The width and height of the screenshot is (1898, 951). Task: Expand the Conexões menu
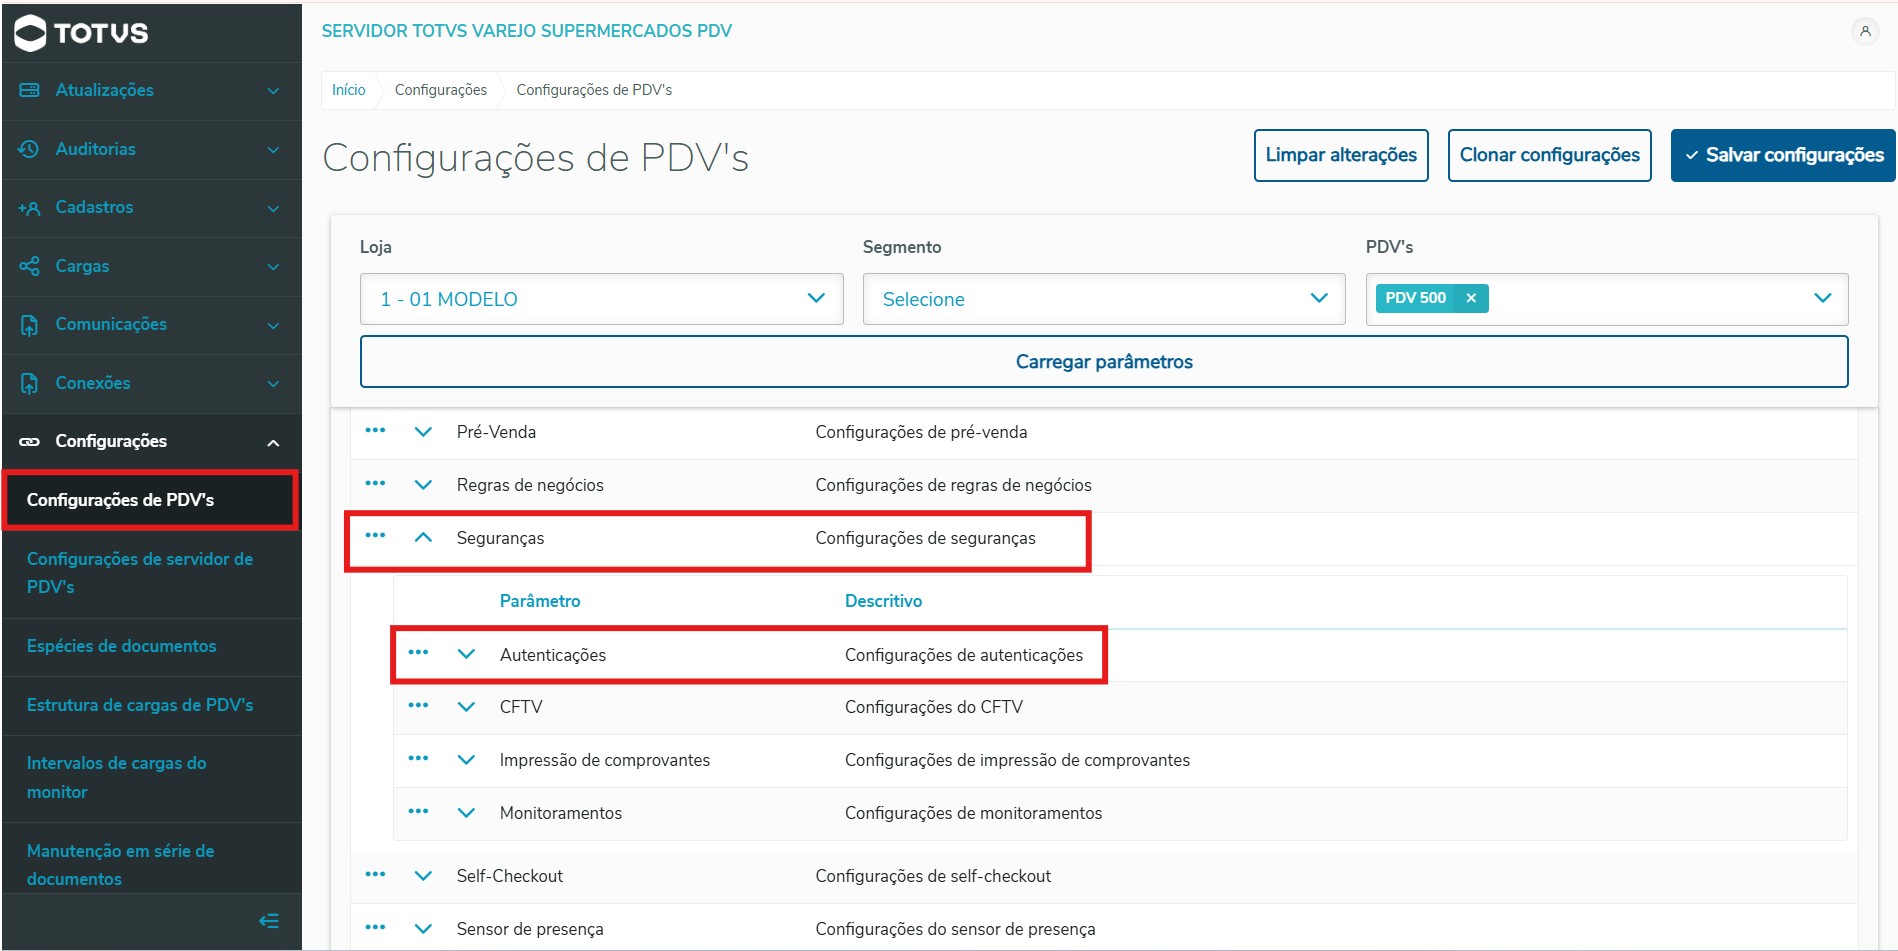pos(273,384)
